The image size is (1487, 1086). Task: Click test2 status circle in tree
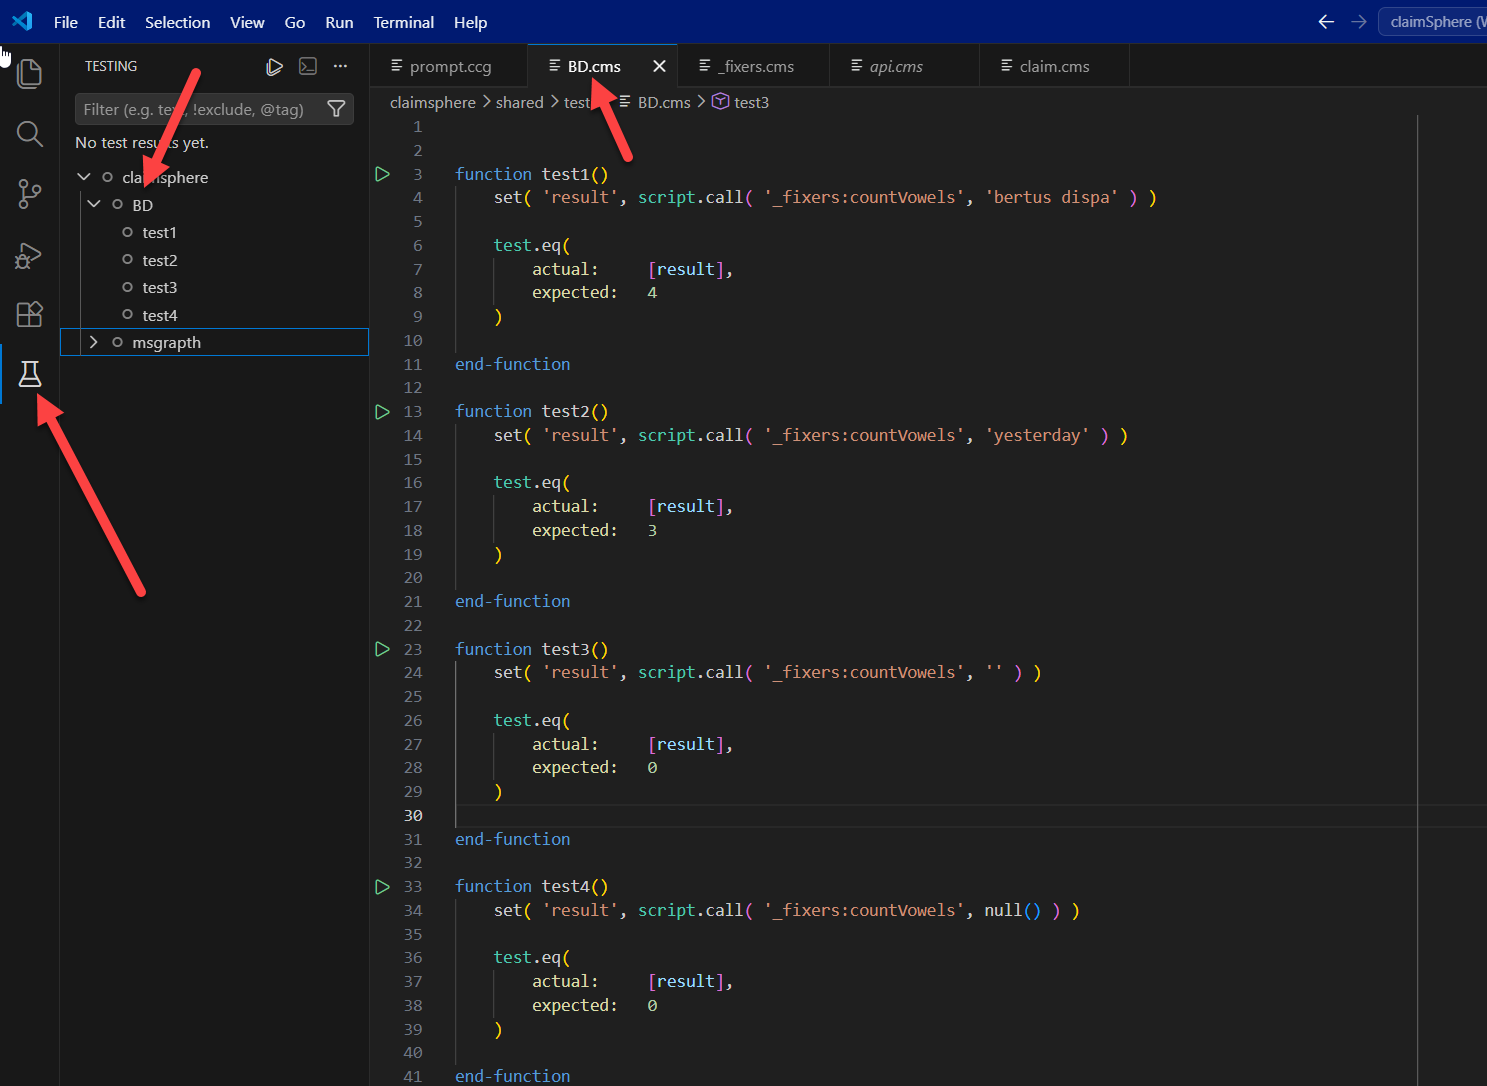click(127, 260)
